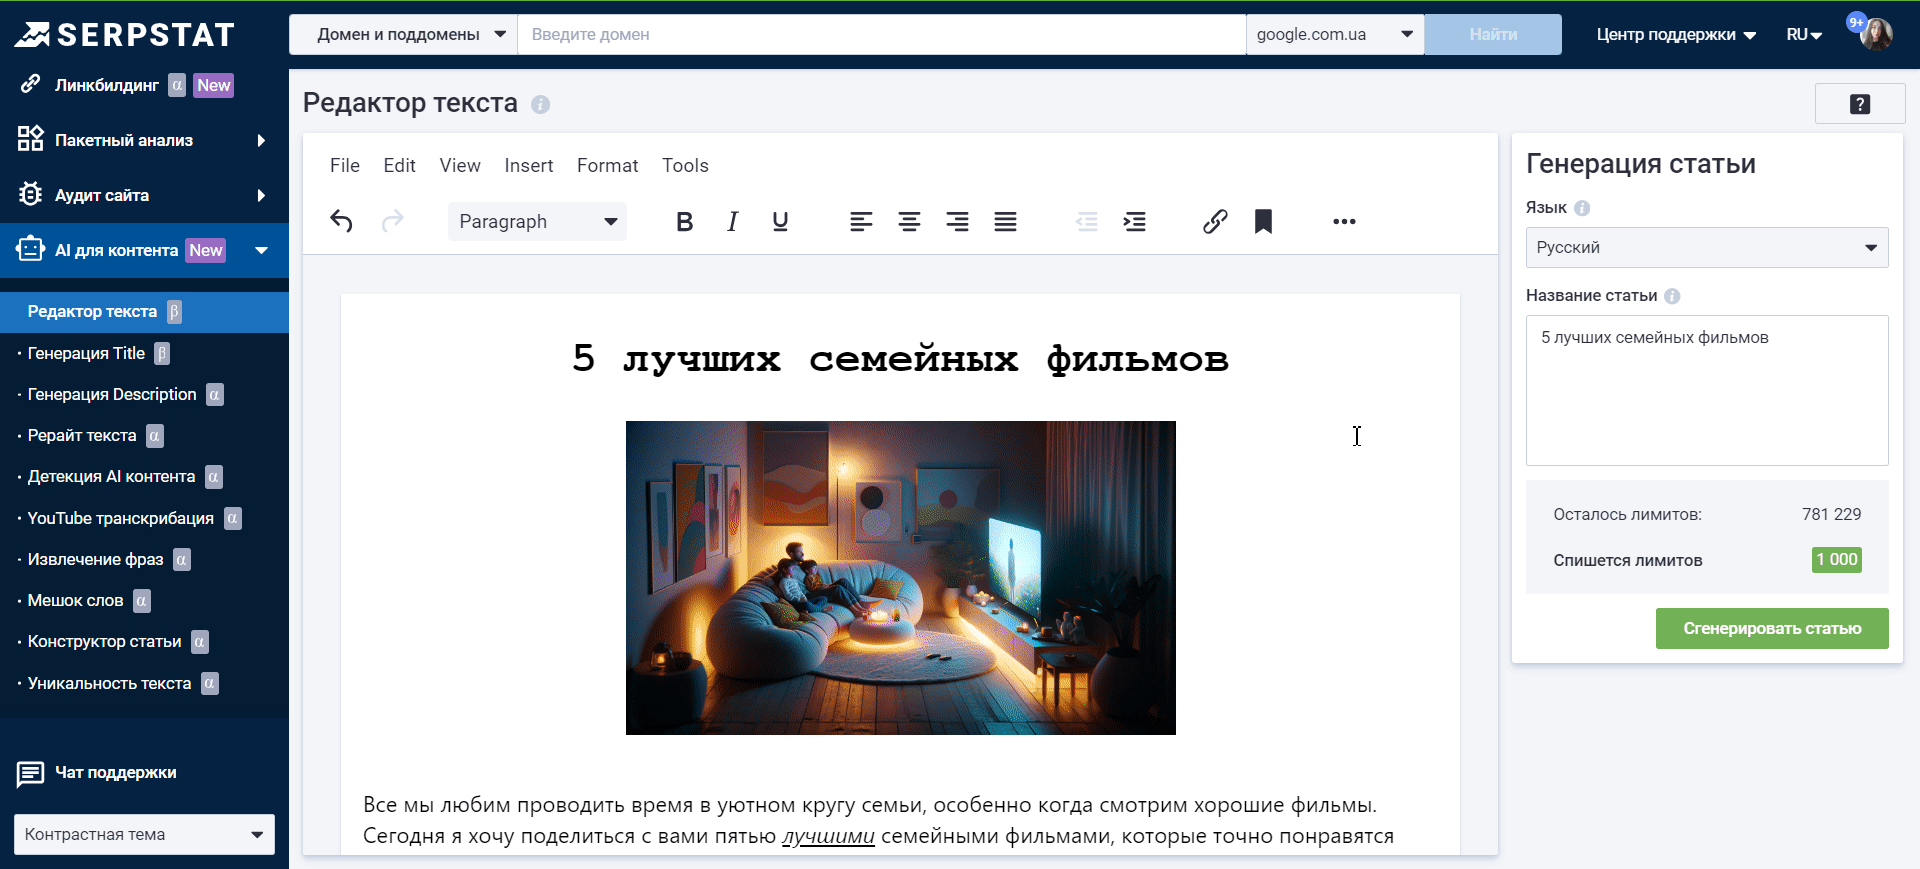The height and width of the screenshot is (869, 1920).
Task: Insert an anchor bookmark
Action: click(x=1263, y=222)
